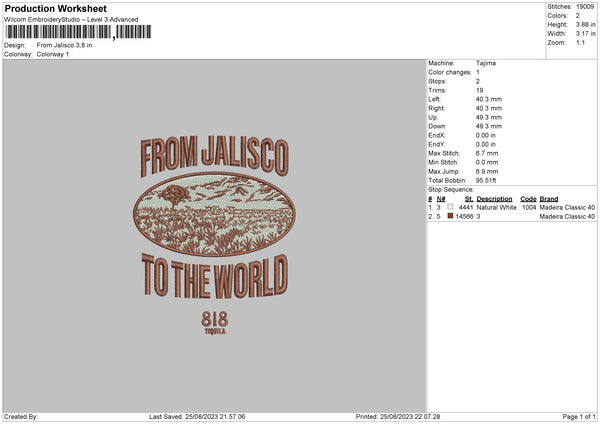The height and width of the screenshot is (424, 600).
Task: Click the Brand column header
Action: coord(549,199)
